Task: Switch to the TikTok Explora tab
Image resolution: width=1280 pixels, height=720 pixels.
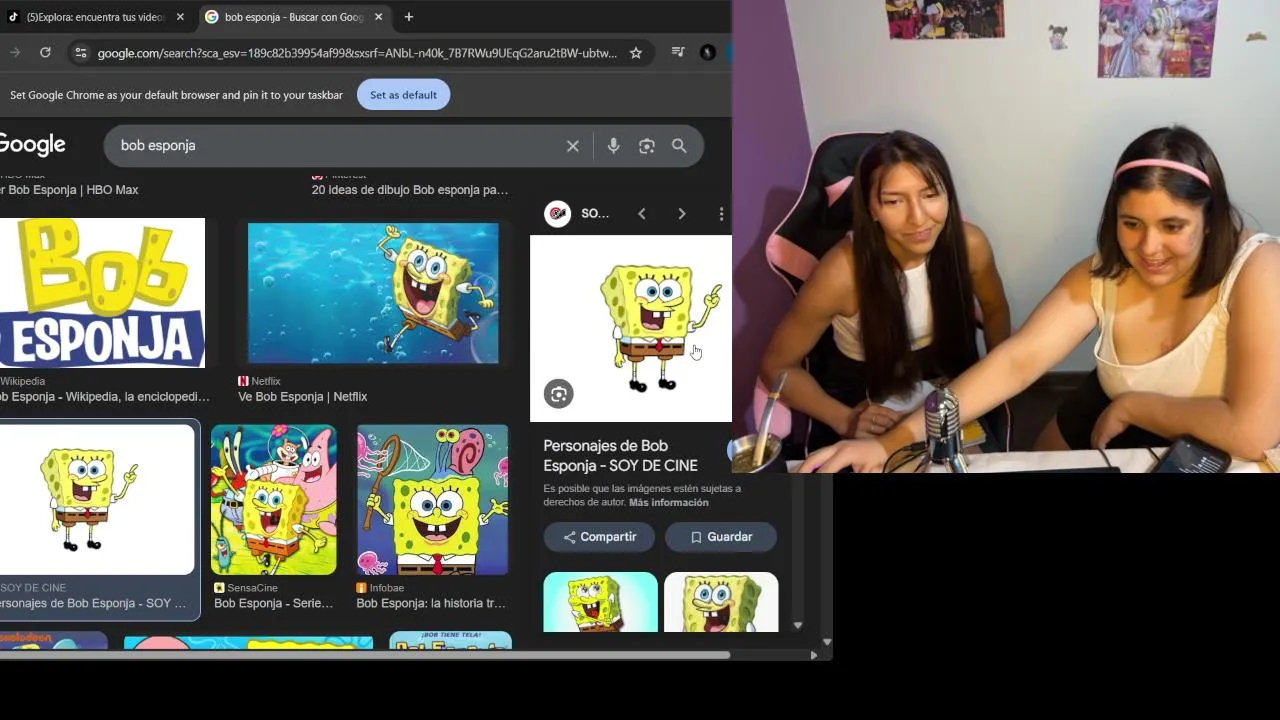Action: [97, 17]
